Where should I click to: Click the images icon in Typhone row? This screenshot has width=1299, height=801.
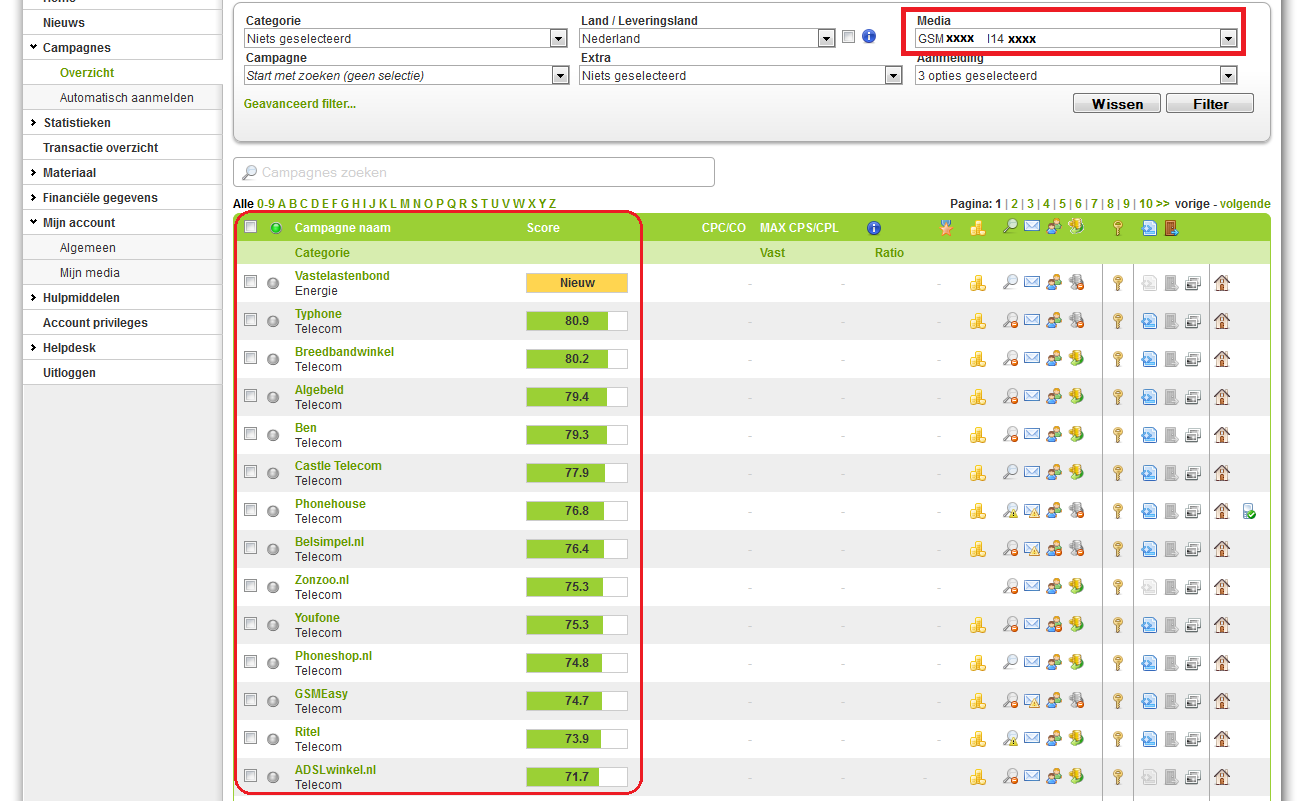coord(1194,321)
